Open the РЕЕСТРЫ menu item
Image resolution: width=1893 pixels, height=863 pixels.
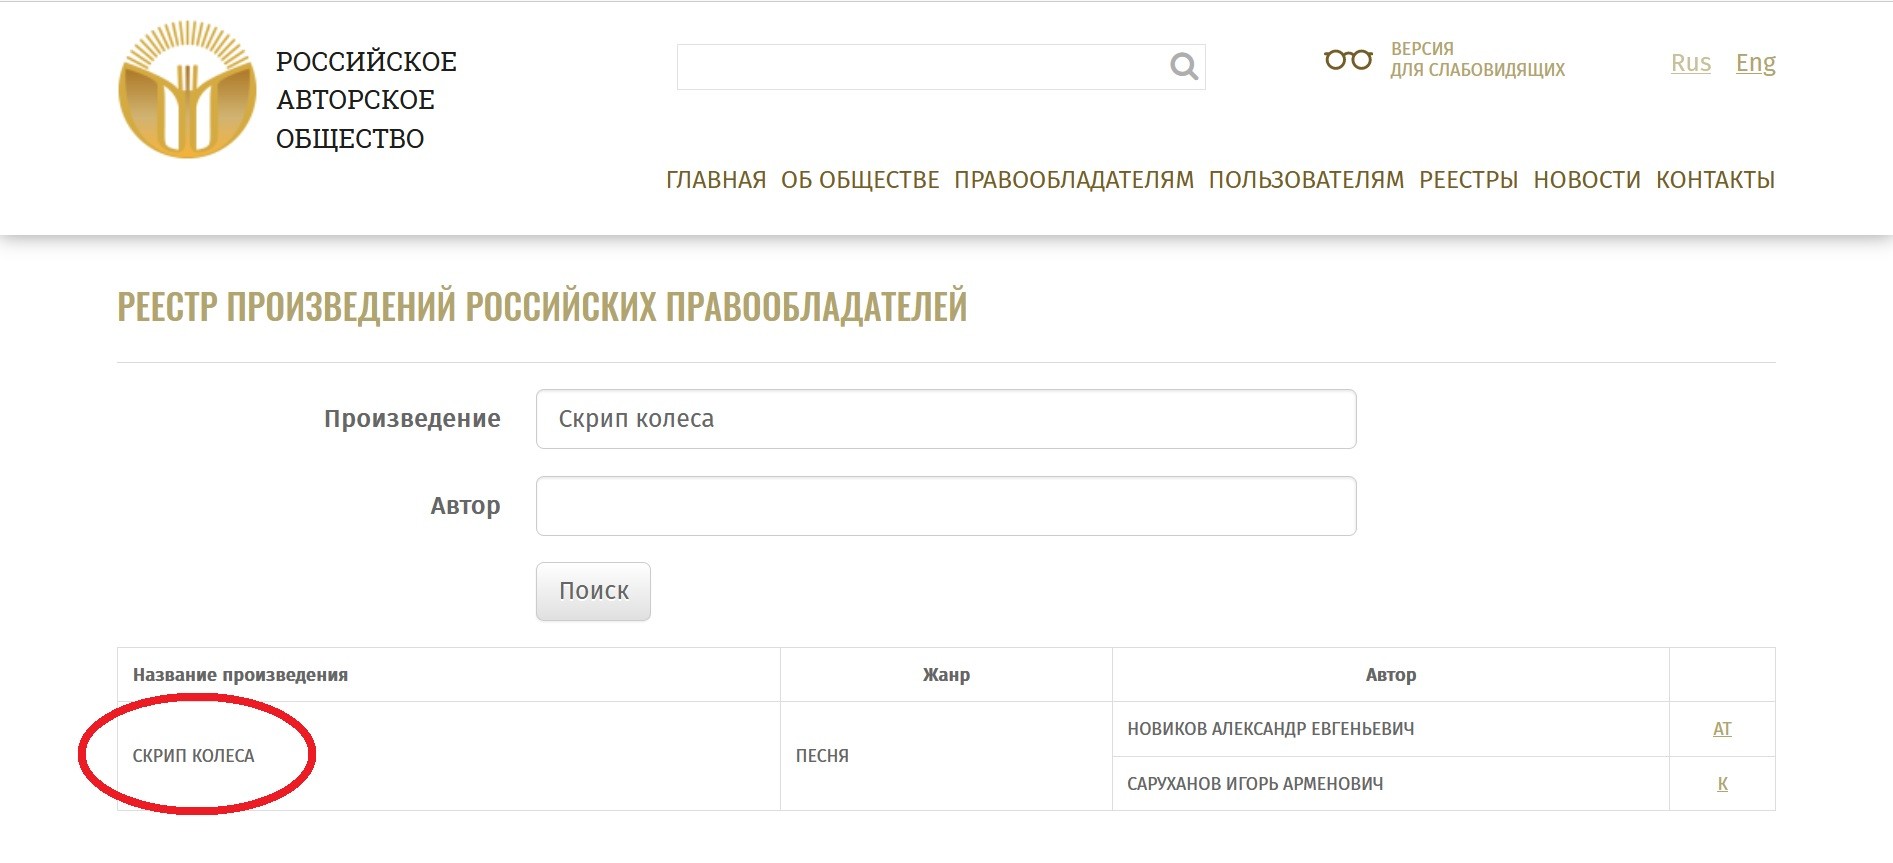(1469, 180)
